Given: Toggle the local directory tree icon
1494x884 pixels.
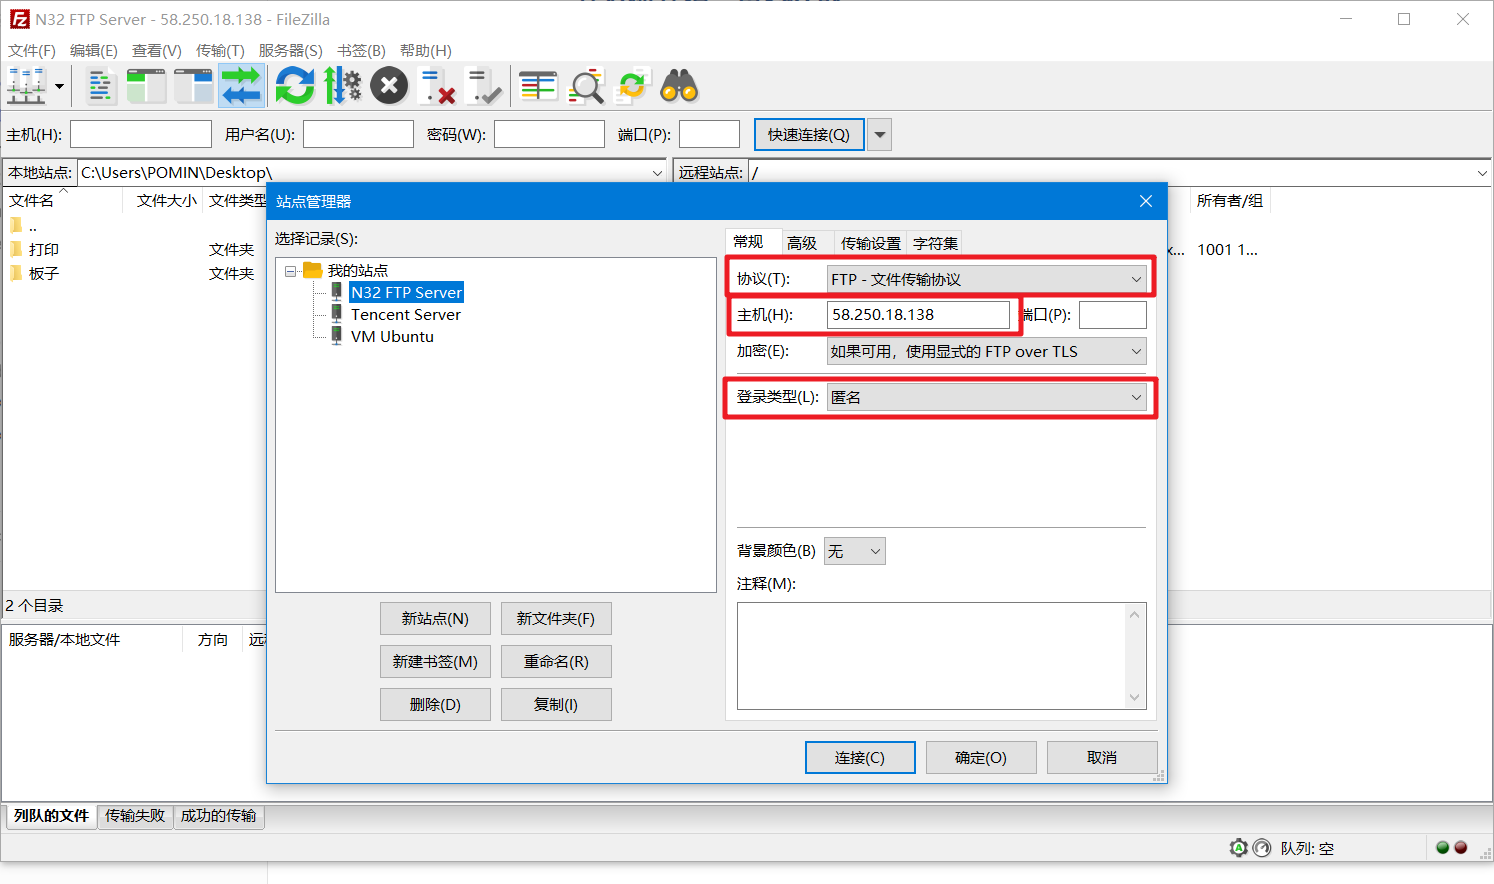Looking at the screenshot, I should pyautogui.click(x=146, y=86).
